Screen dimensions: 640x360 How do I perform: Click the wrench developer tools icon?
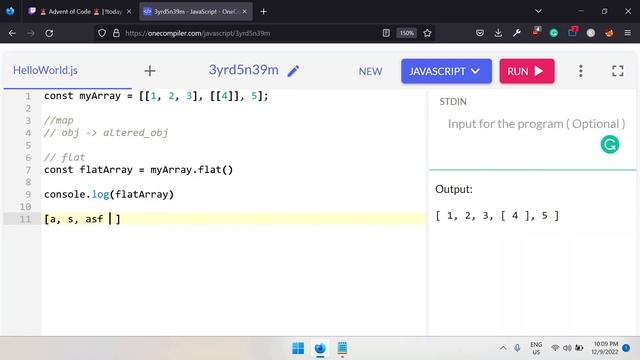click(517, 33)
